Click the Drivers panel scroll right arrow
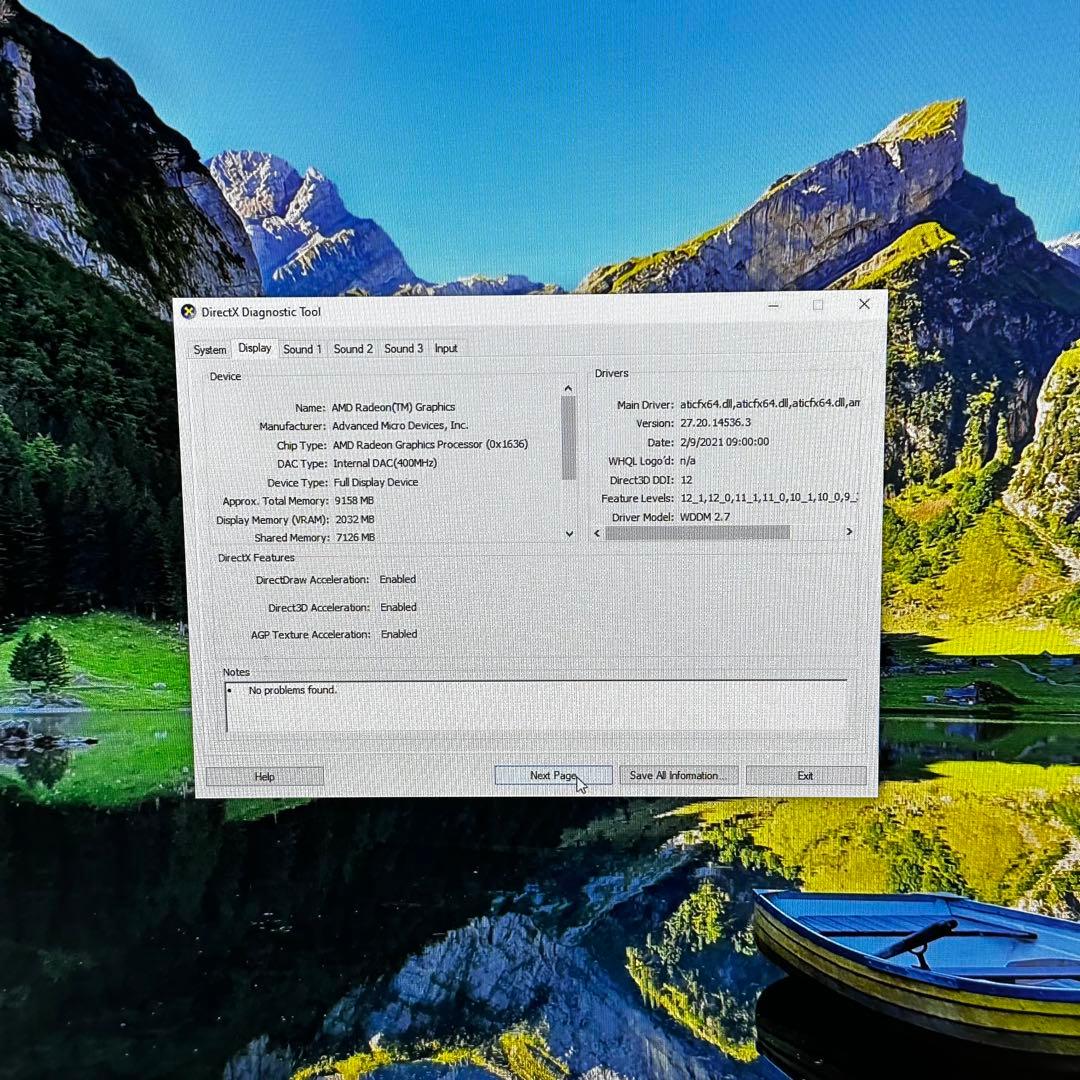 pos(849,532)
